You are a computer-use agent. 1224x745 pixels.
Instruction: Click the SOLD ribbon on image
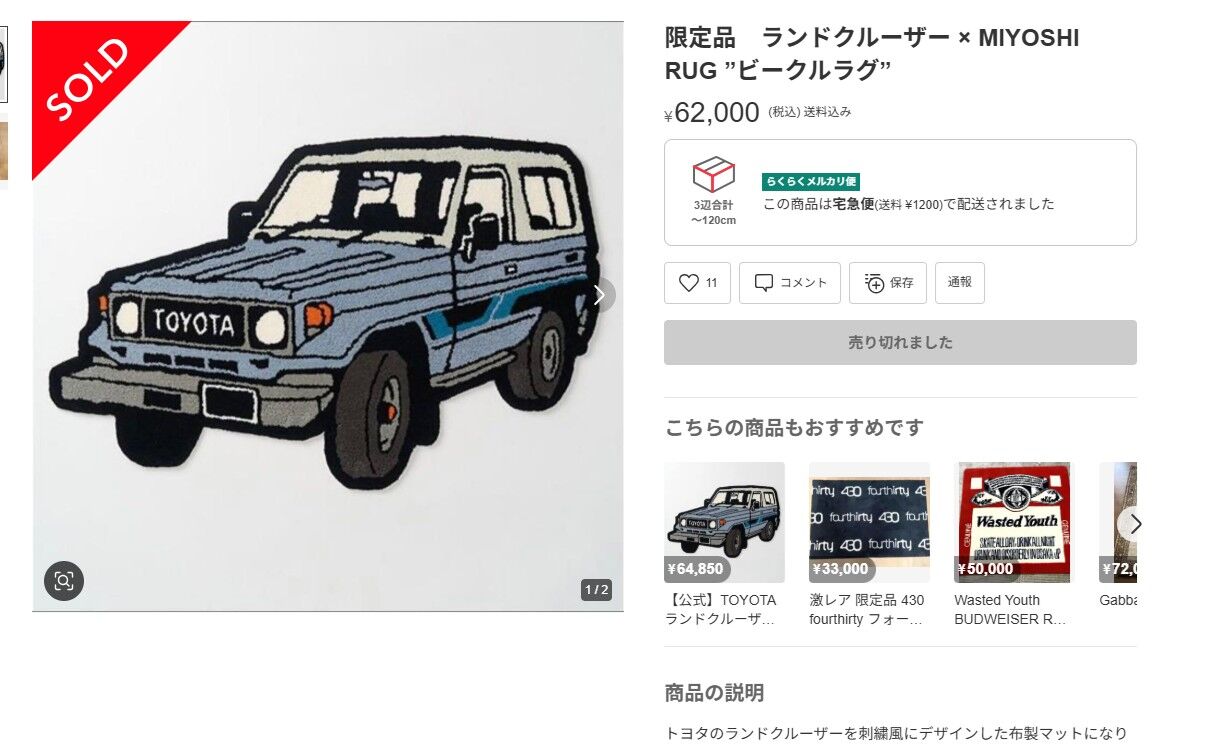click(88, 78)
